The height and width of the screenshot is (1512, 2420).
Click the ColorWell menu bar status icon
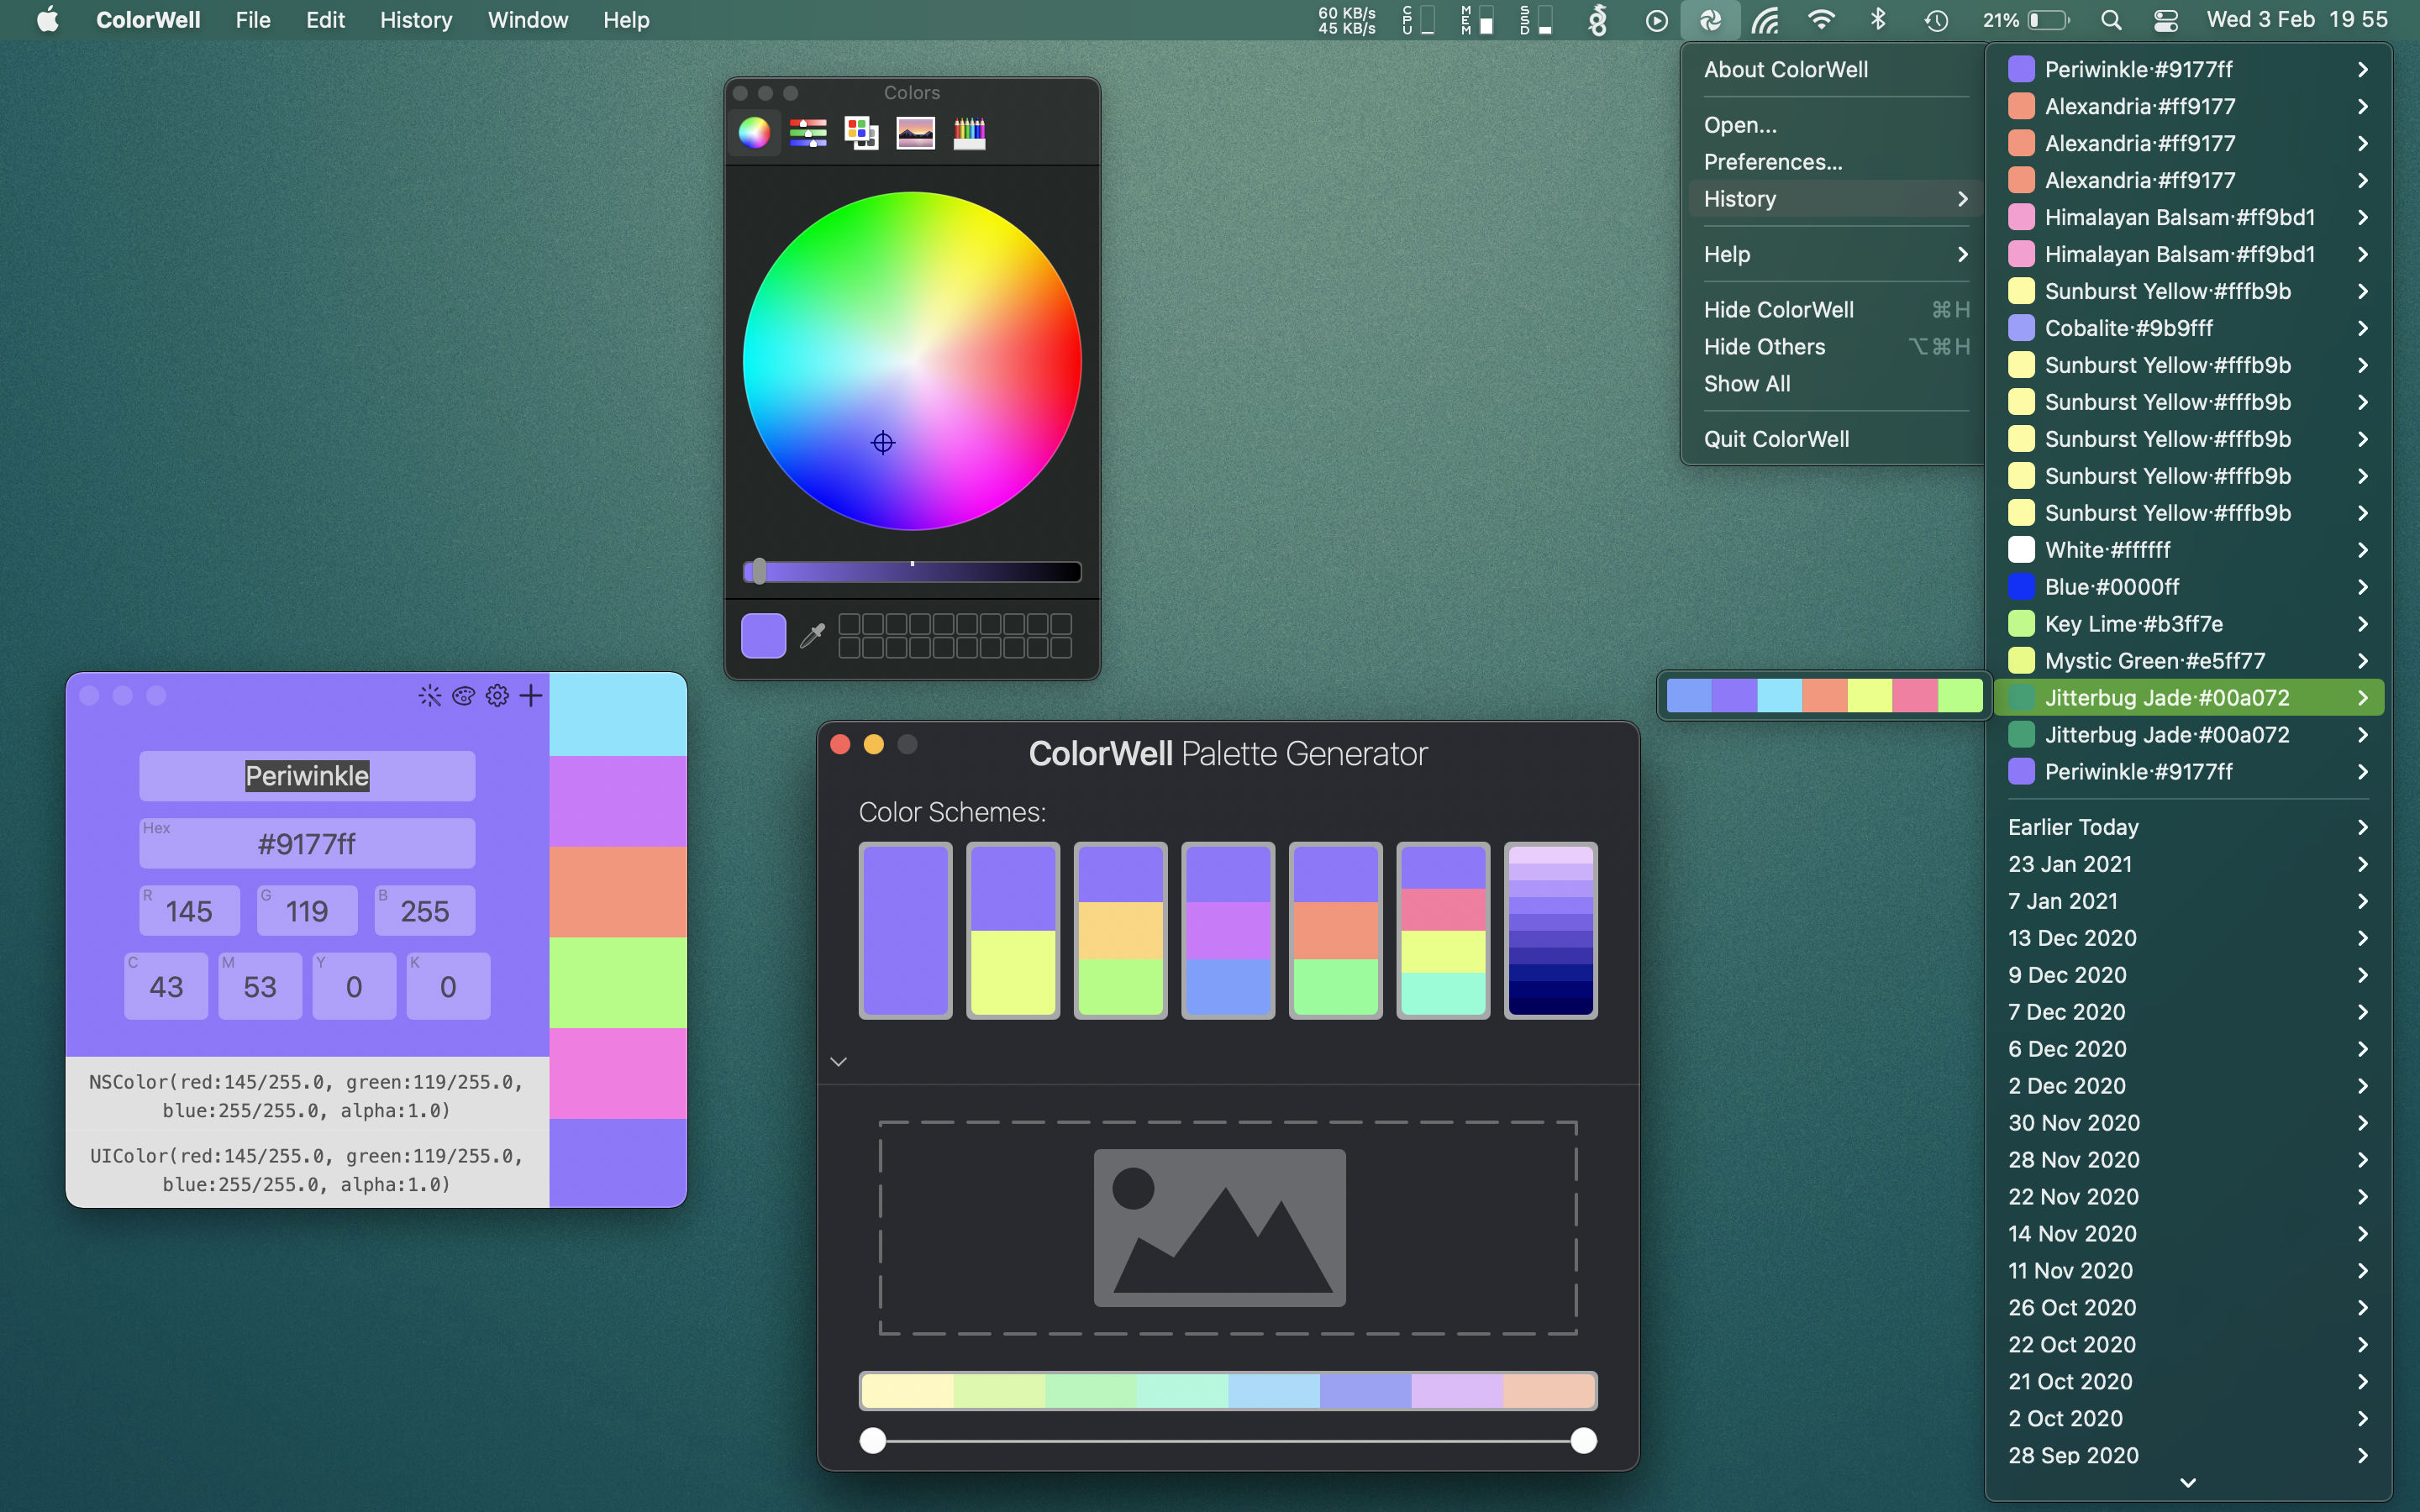(x=1710, y=20)
